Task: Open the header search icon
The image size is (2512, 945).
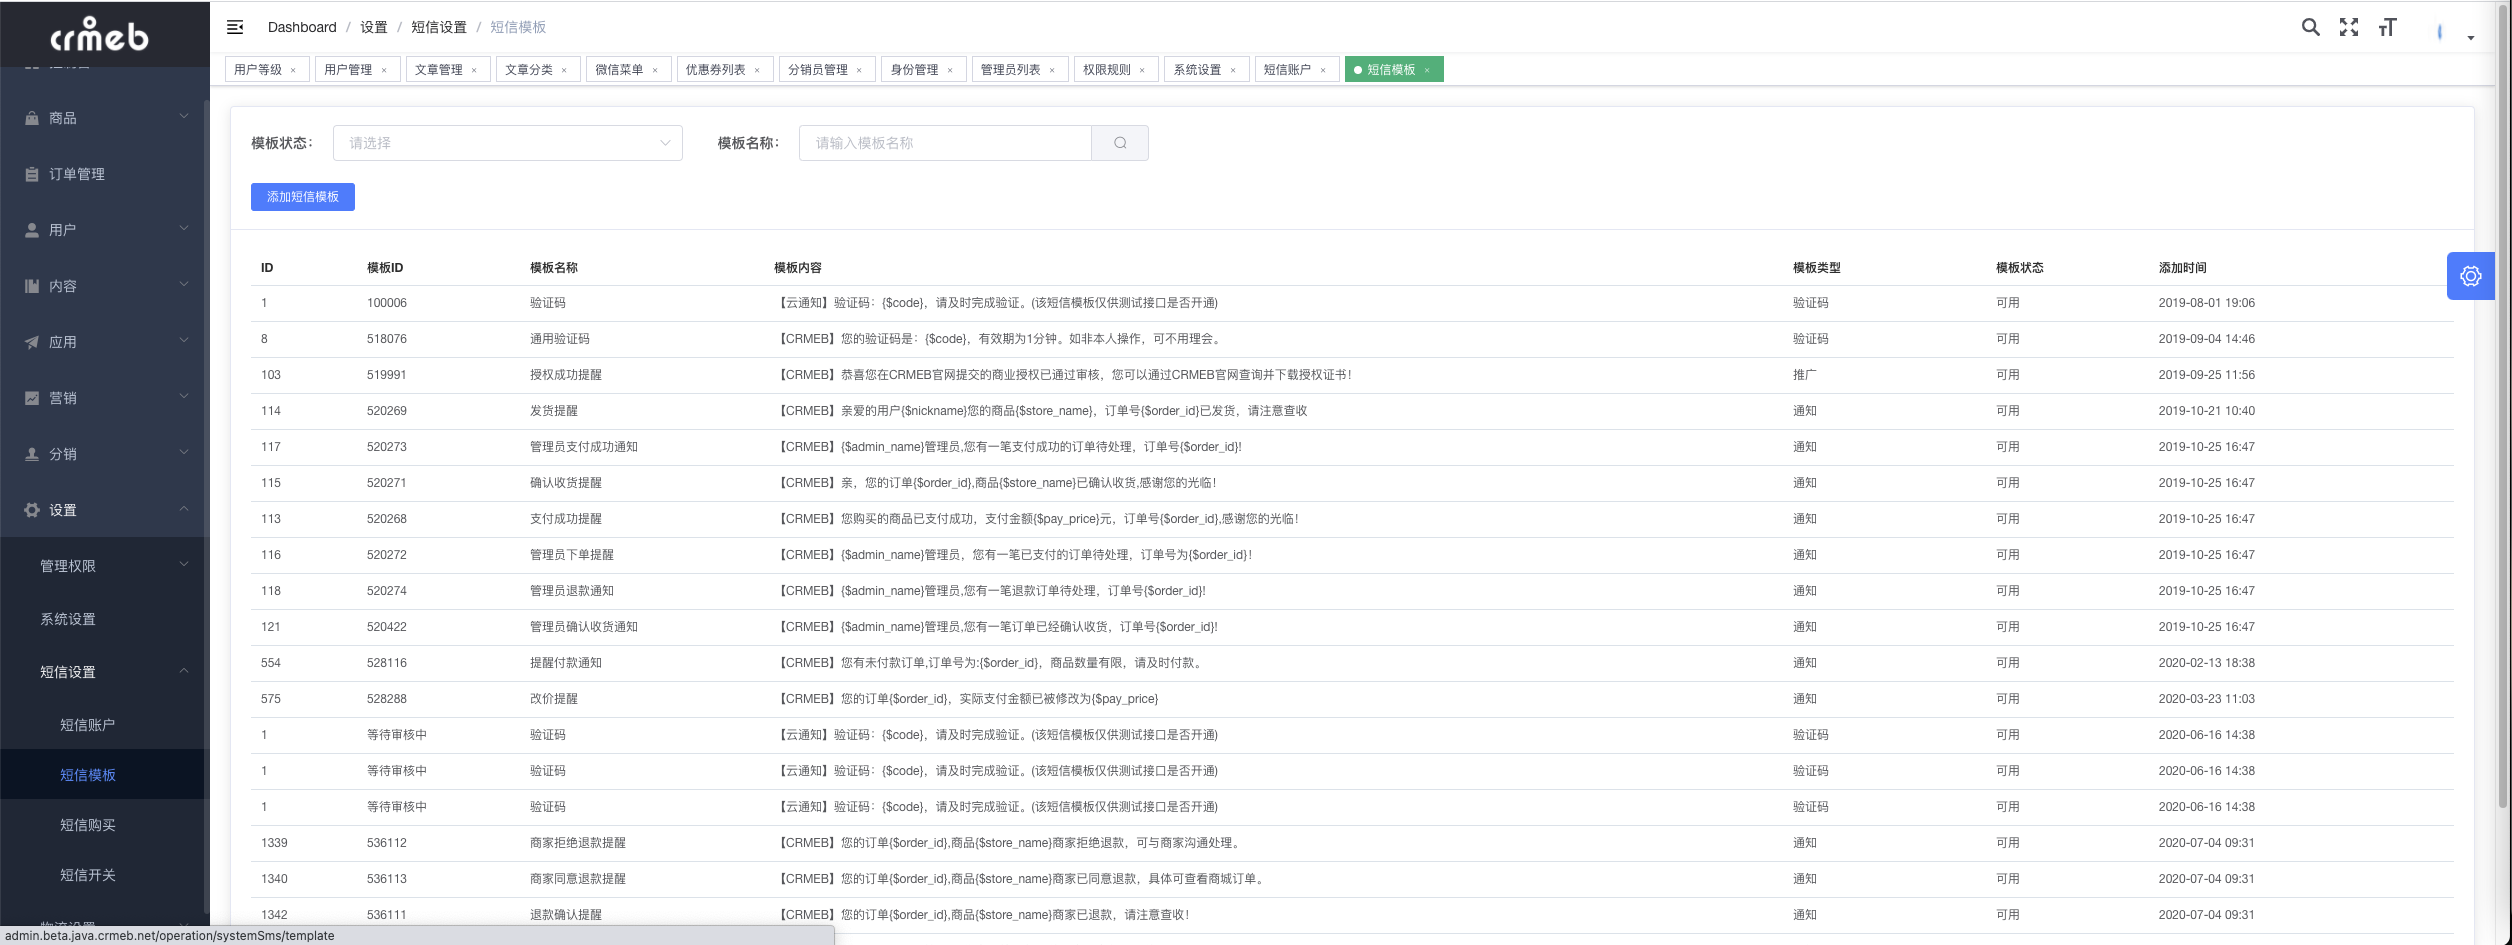Action: 2310,27
